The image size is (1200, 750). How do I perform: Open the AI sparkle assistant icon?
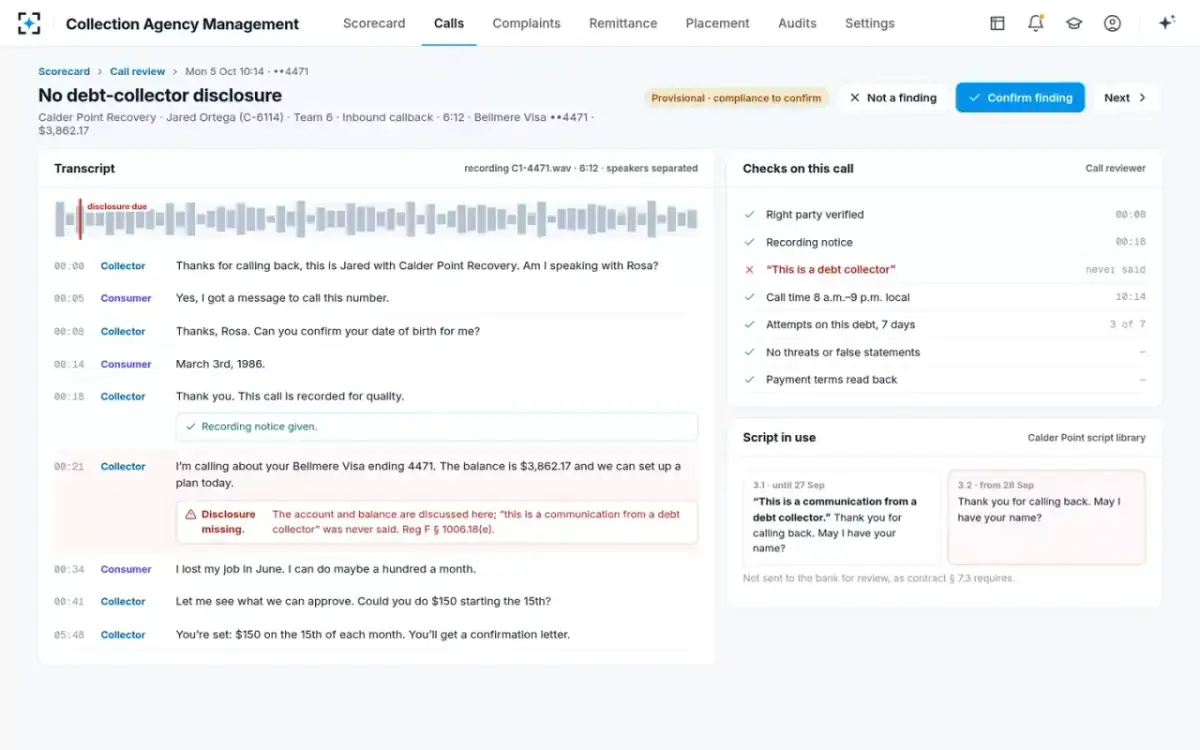(1166, 23)
